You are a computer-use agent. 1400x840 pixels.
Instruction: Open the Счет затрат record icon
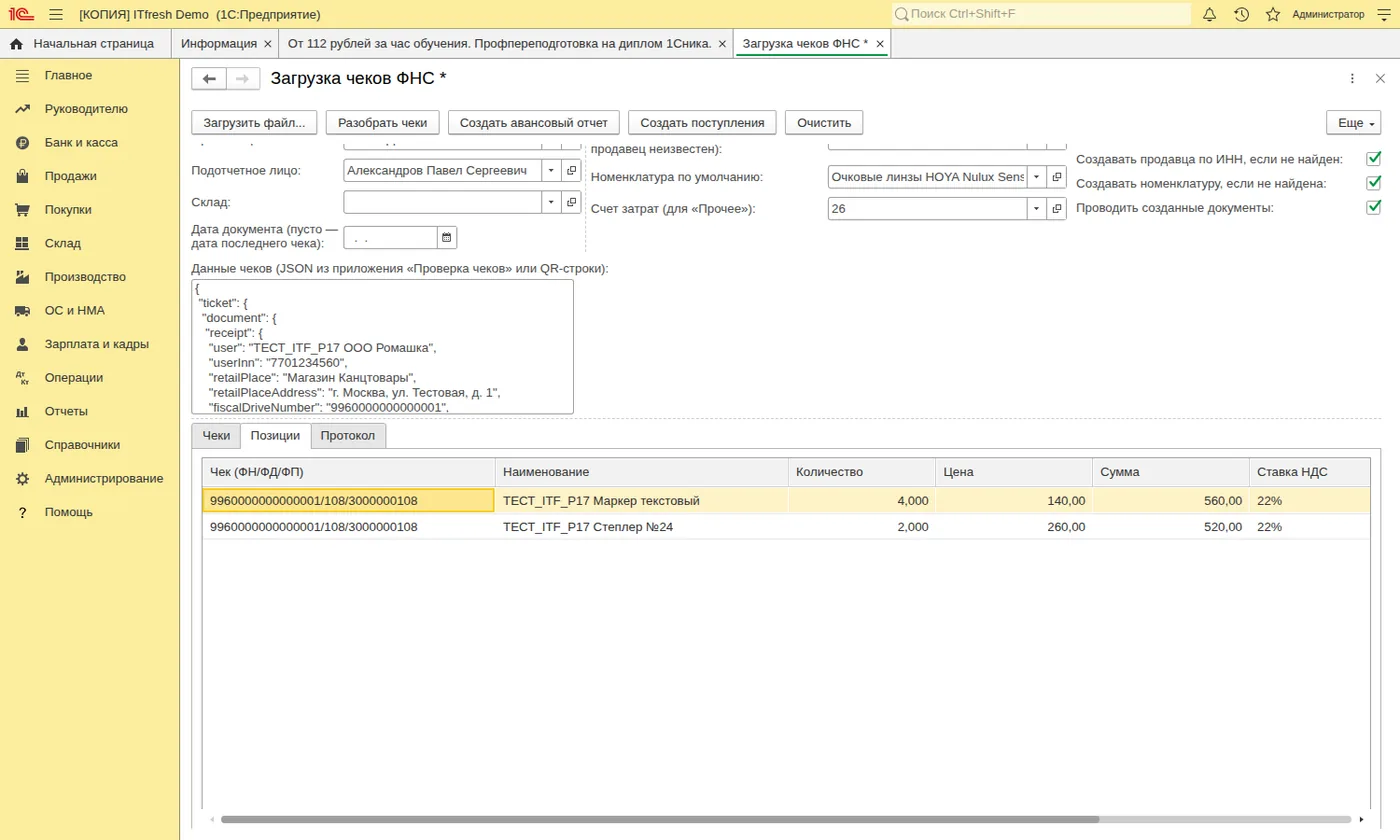1057,208
